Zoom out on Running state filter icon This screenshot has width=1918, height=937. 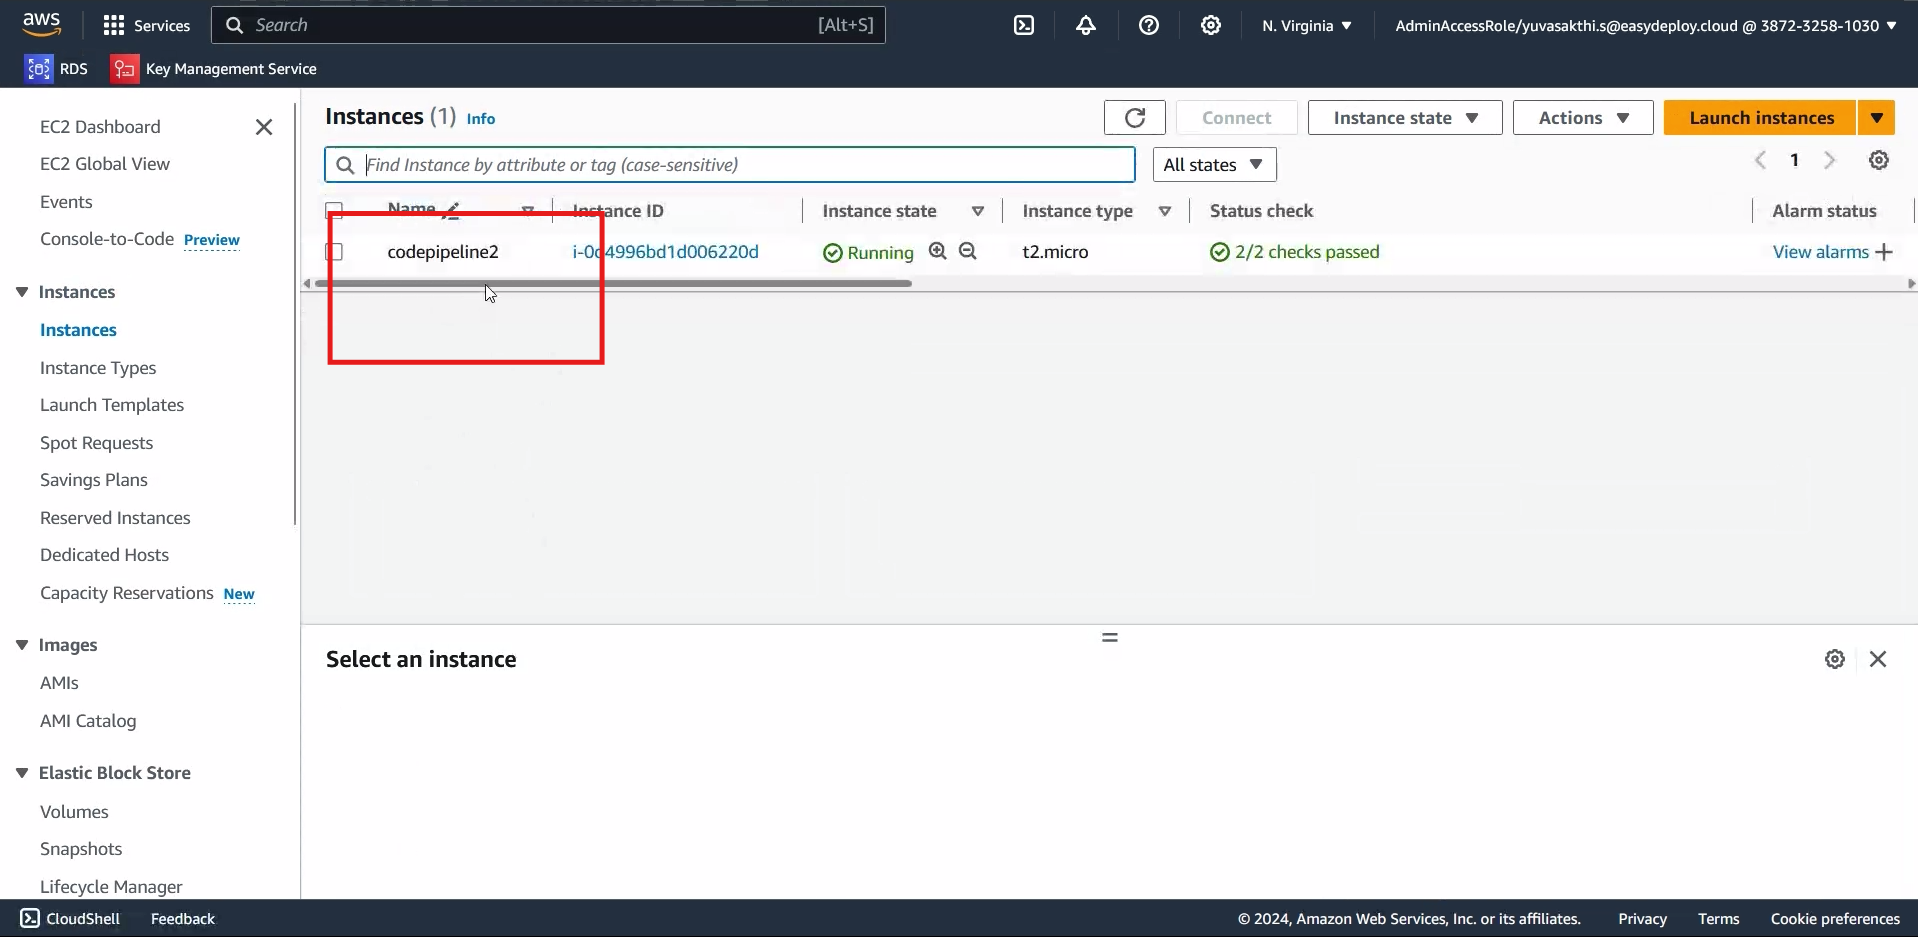coord(968,251)
